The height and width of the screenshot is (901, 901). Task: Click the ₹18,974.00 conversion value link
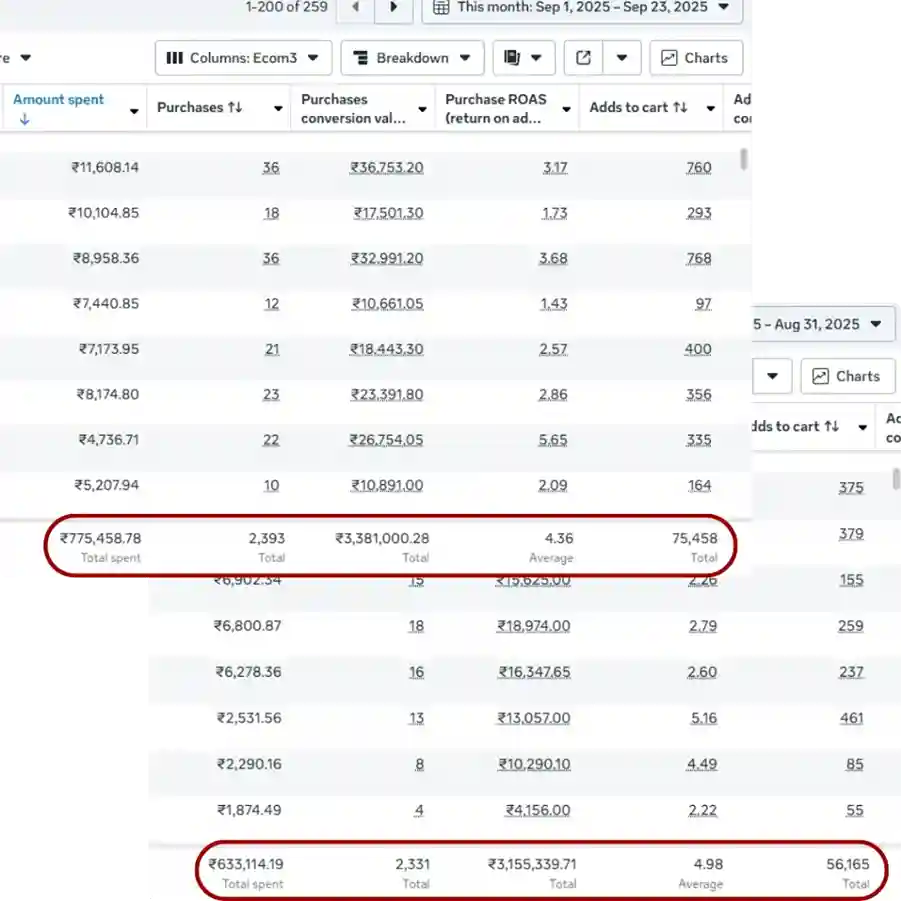pyautogui.click(x=533, y=626)
